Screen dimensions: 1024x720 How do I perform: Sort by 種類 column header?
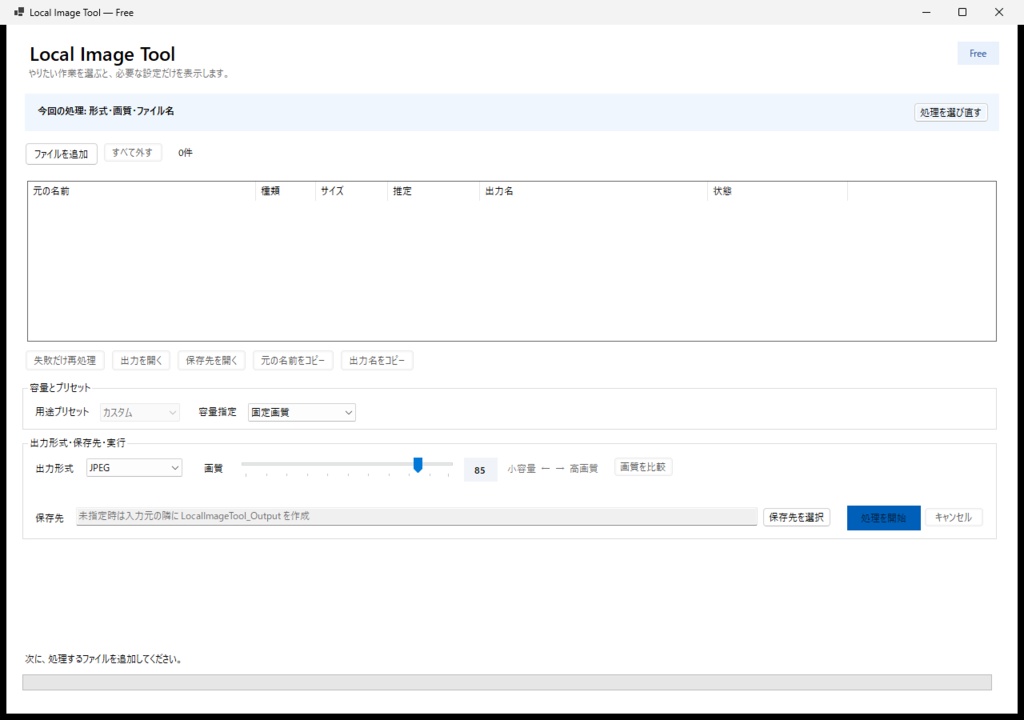tap(285, 191)
